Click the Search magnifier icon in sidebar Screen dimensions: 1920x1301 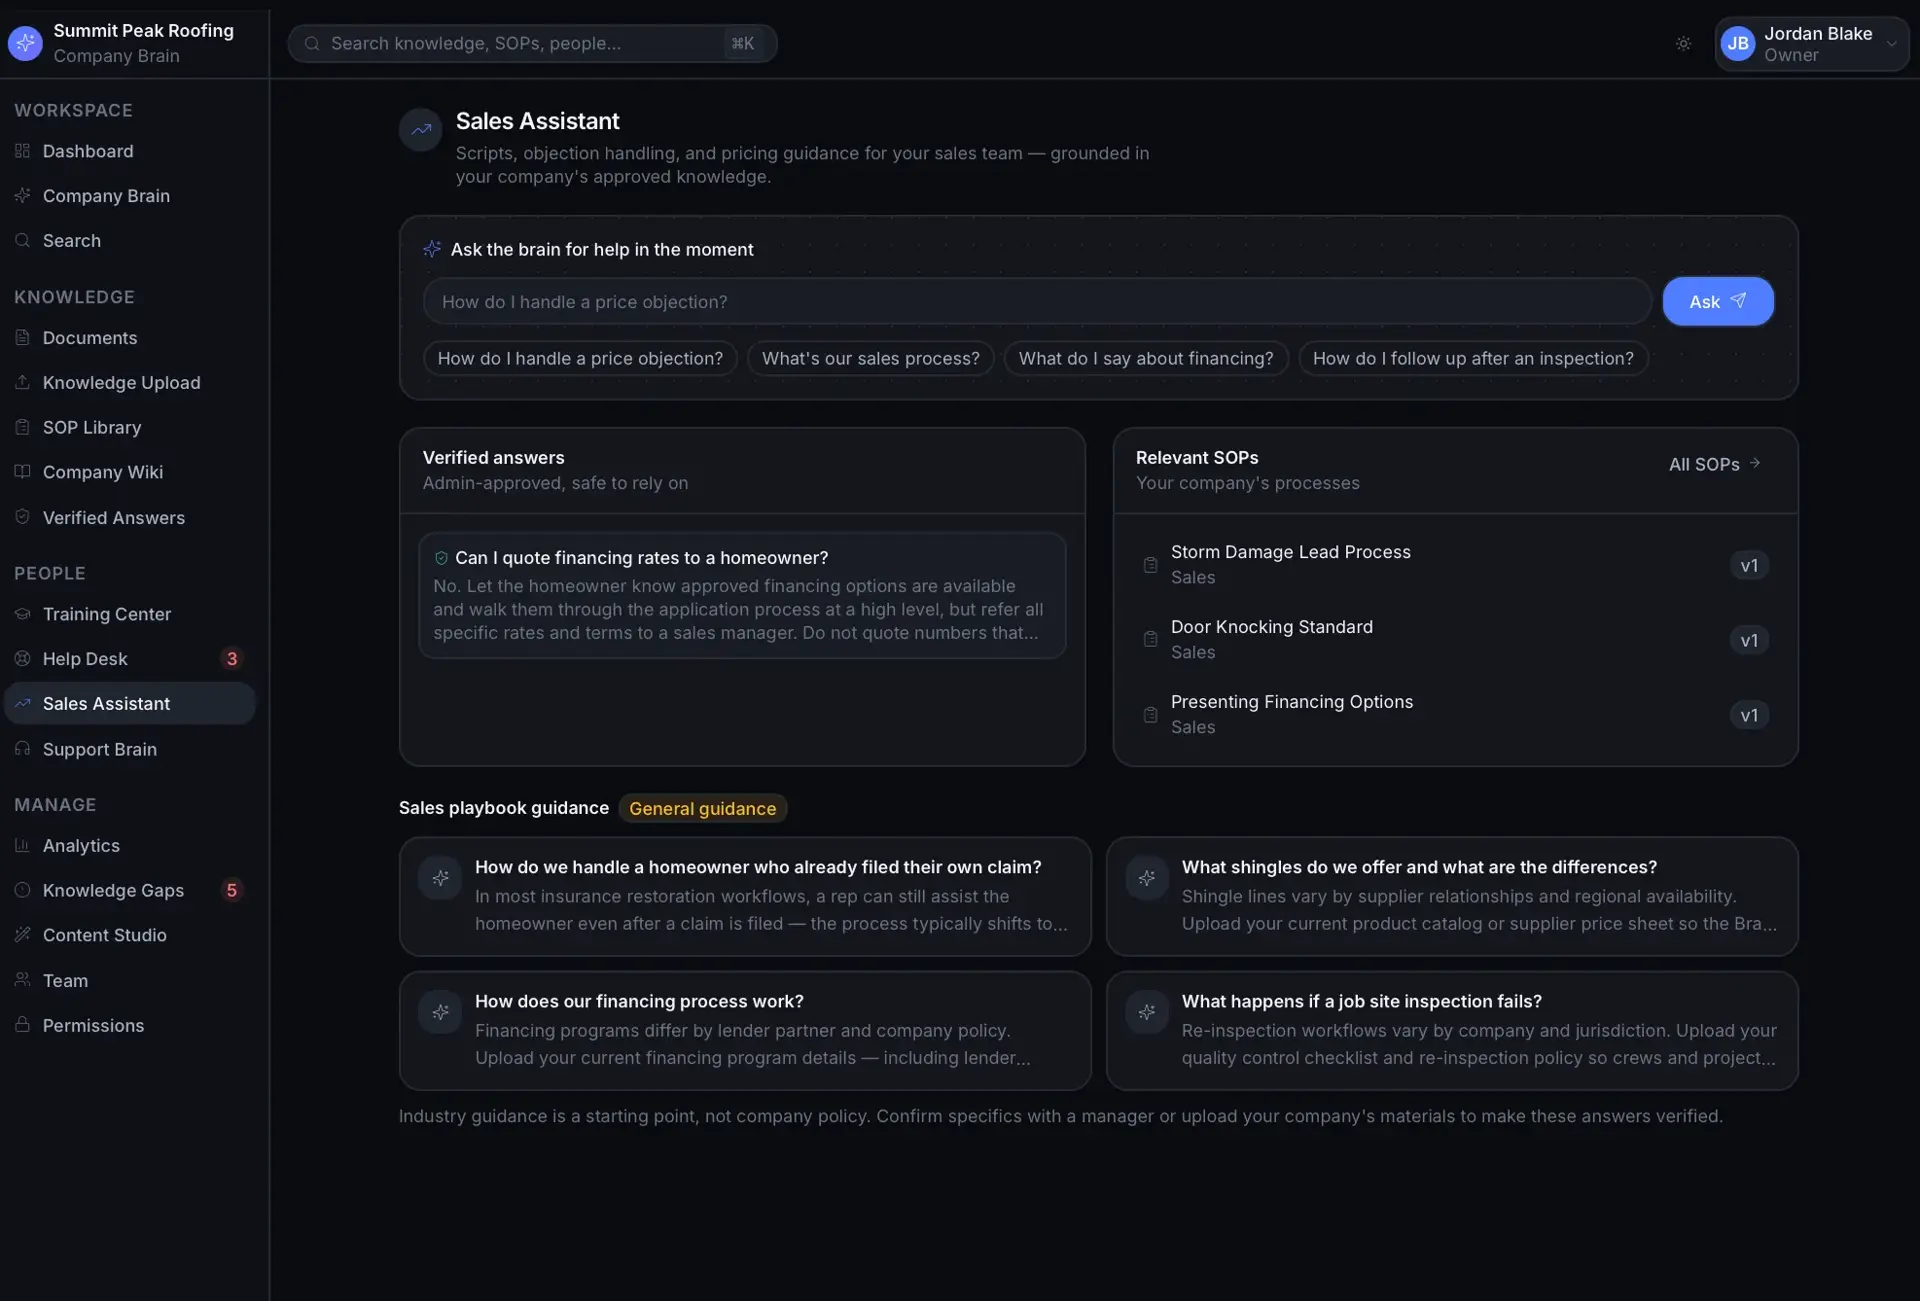tap(22, 241)
